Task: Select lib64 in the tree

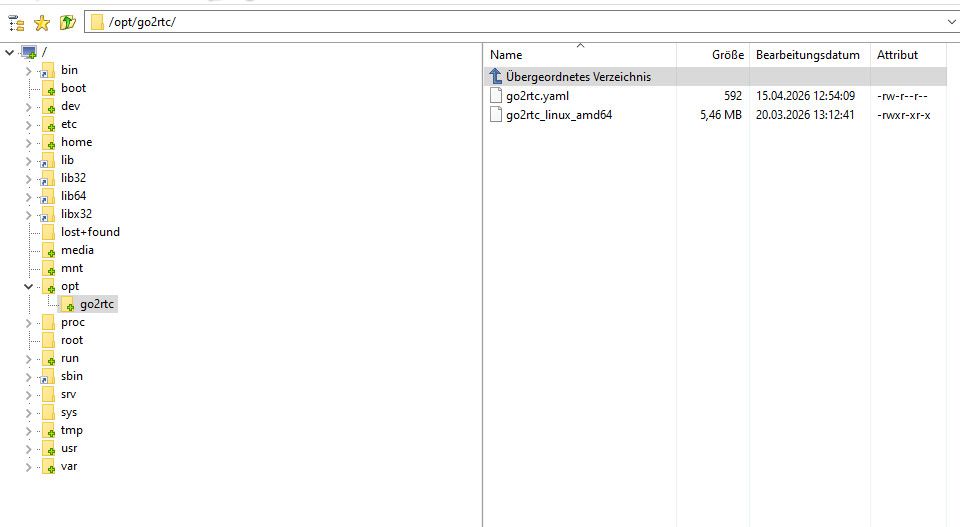Action: coord(73,196)
